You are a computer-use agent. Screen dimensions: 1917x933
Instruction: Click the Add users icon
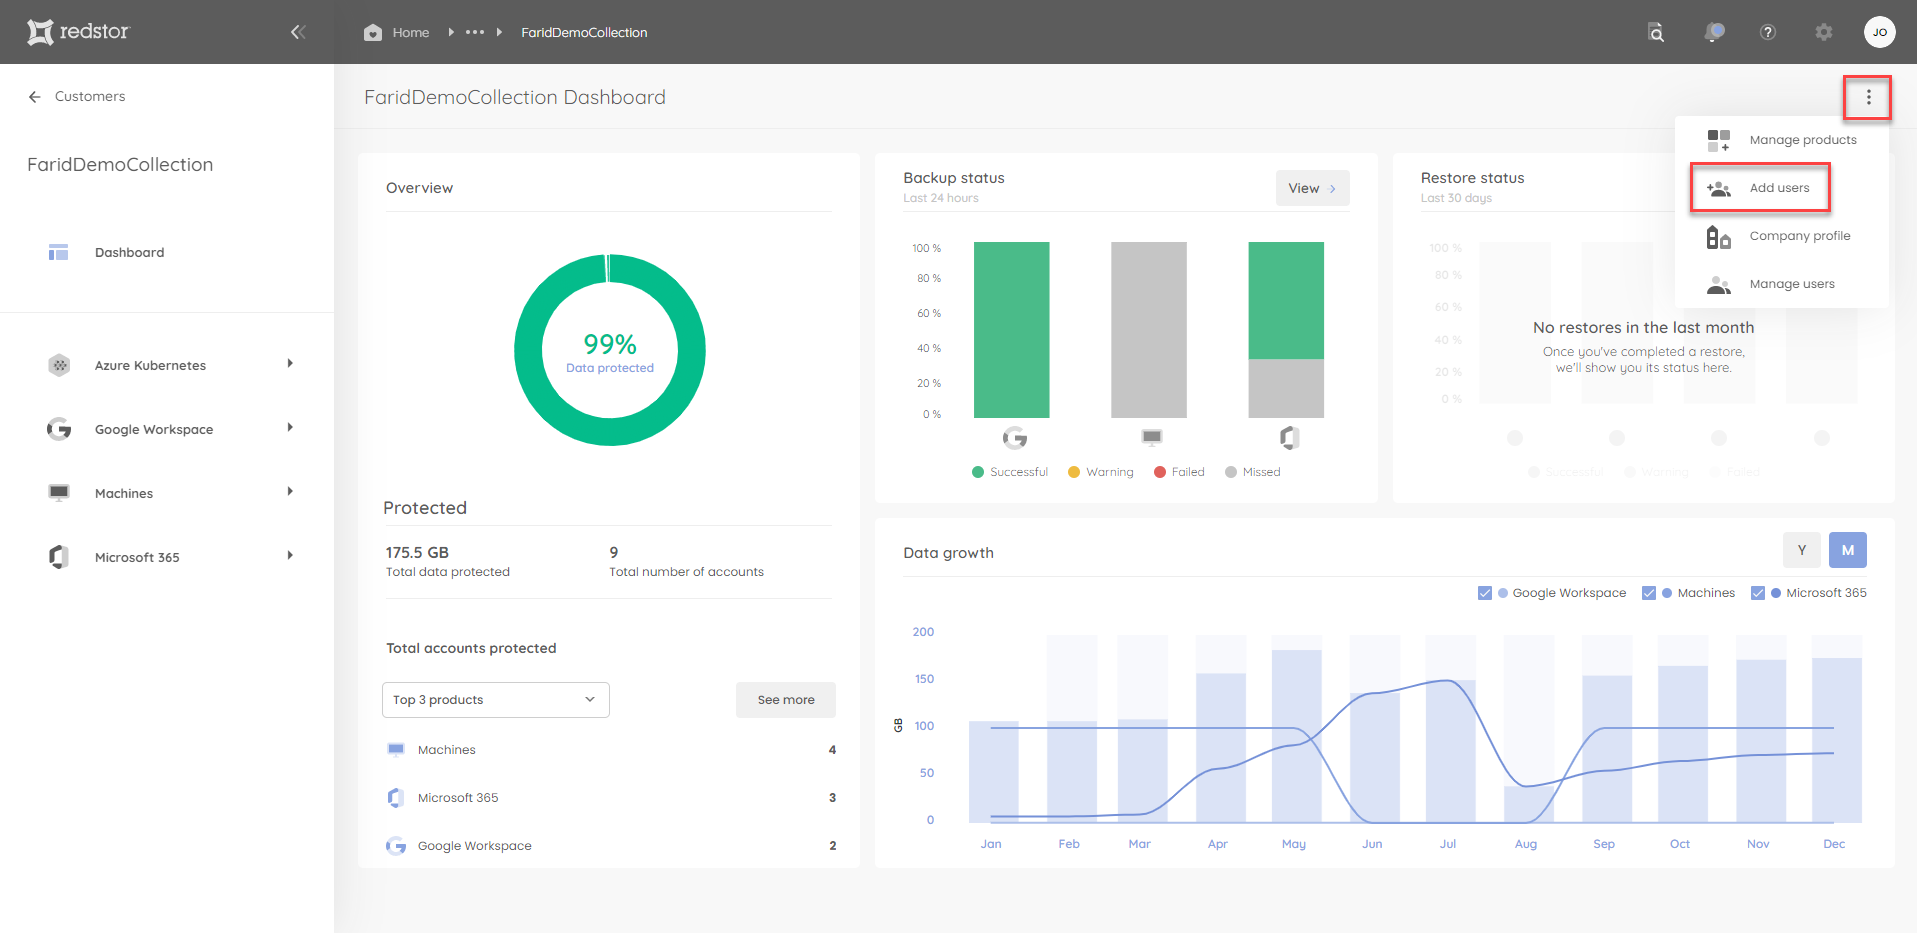(1718, 188)
